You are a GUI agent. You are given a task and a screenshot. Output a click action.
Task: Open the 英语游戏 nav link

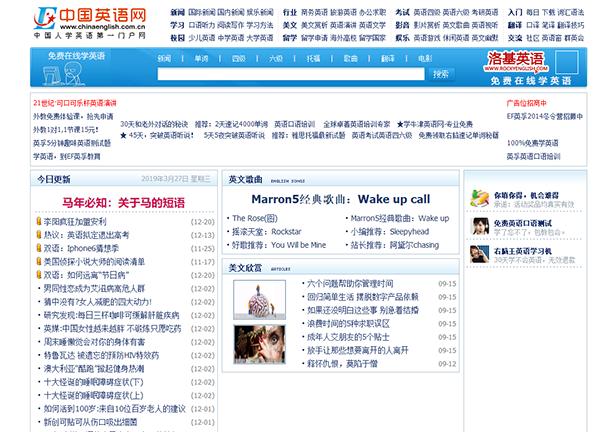coord(427,37)
